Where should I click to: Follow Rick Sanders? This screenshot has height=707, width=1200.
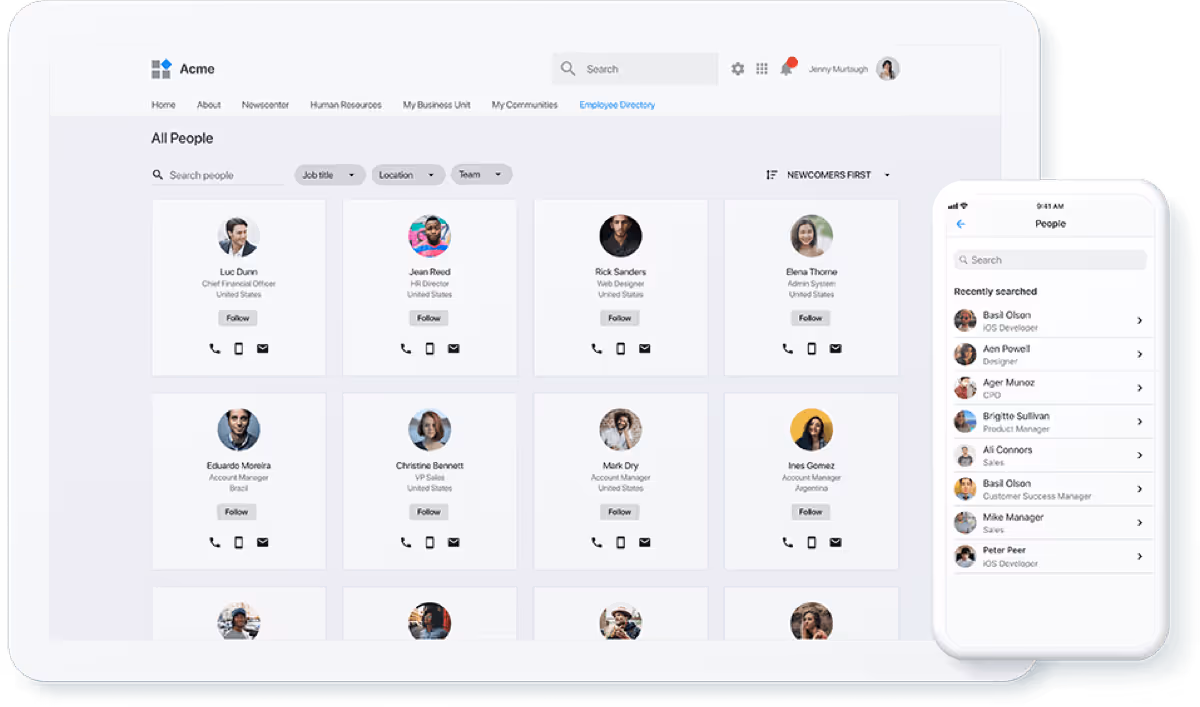pos(620,318)
